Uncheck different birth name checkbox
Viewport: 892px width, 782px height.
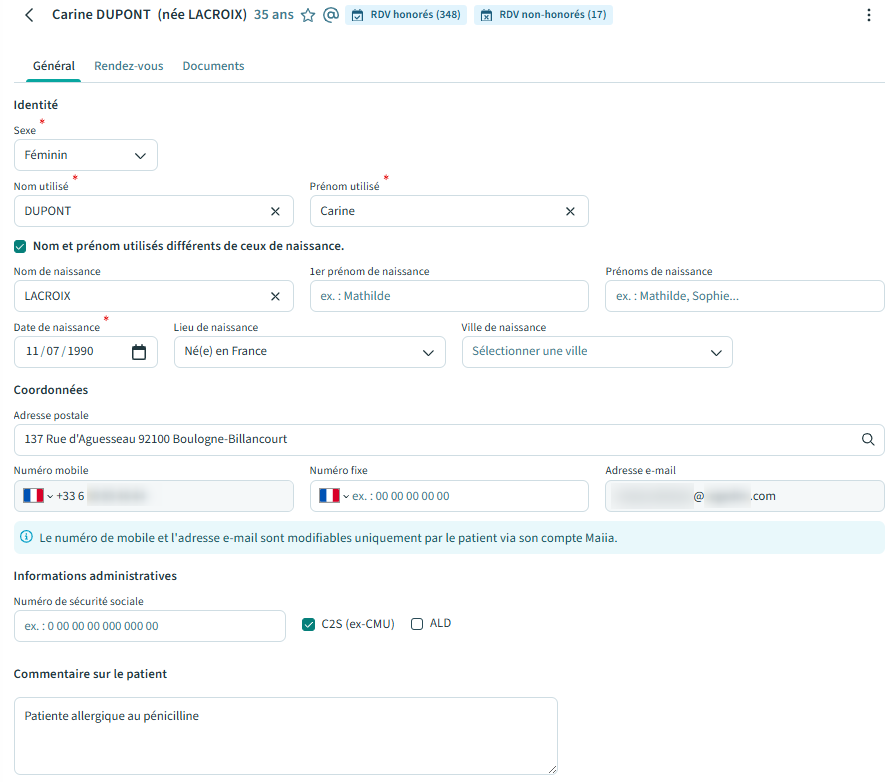pyautogui.click(x=20, y=246)
